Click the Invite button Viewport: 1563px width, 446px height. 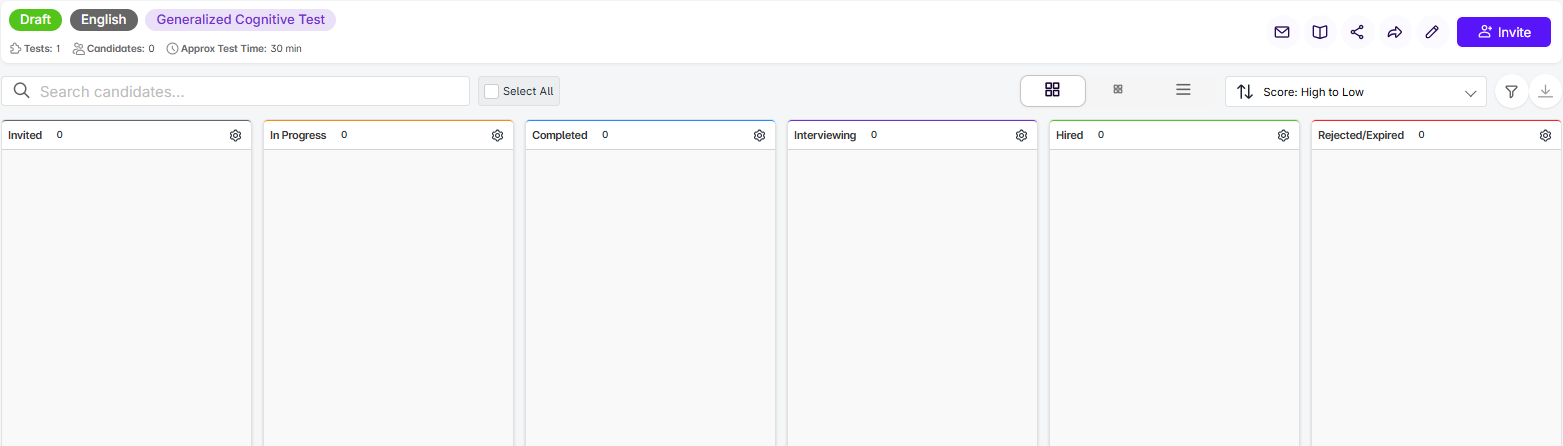(x=1503, y=32)
